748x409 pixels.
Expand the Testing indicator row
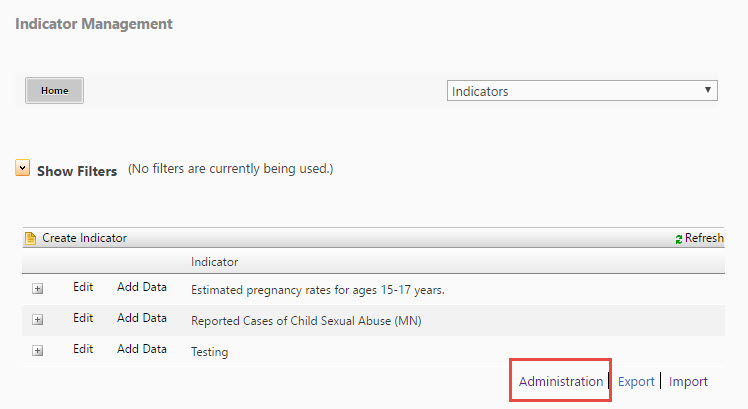pyautogui.click(x=38, y=351)
